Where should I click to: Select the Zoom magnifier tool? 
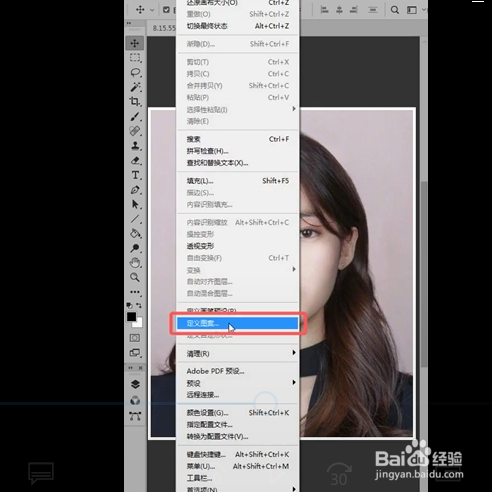[135, 277]
